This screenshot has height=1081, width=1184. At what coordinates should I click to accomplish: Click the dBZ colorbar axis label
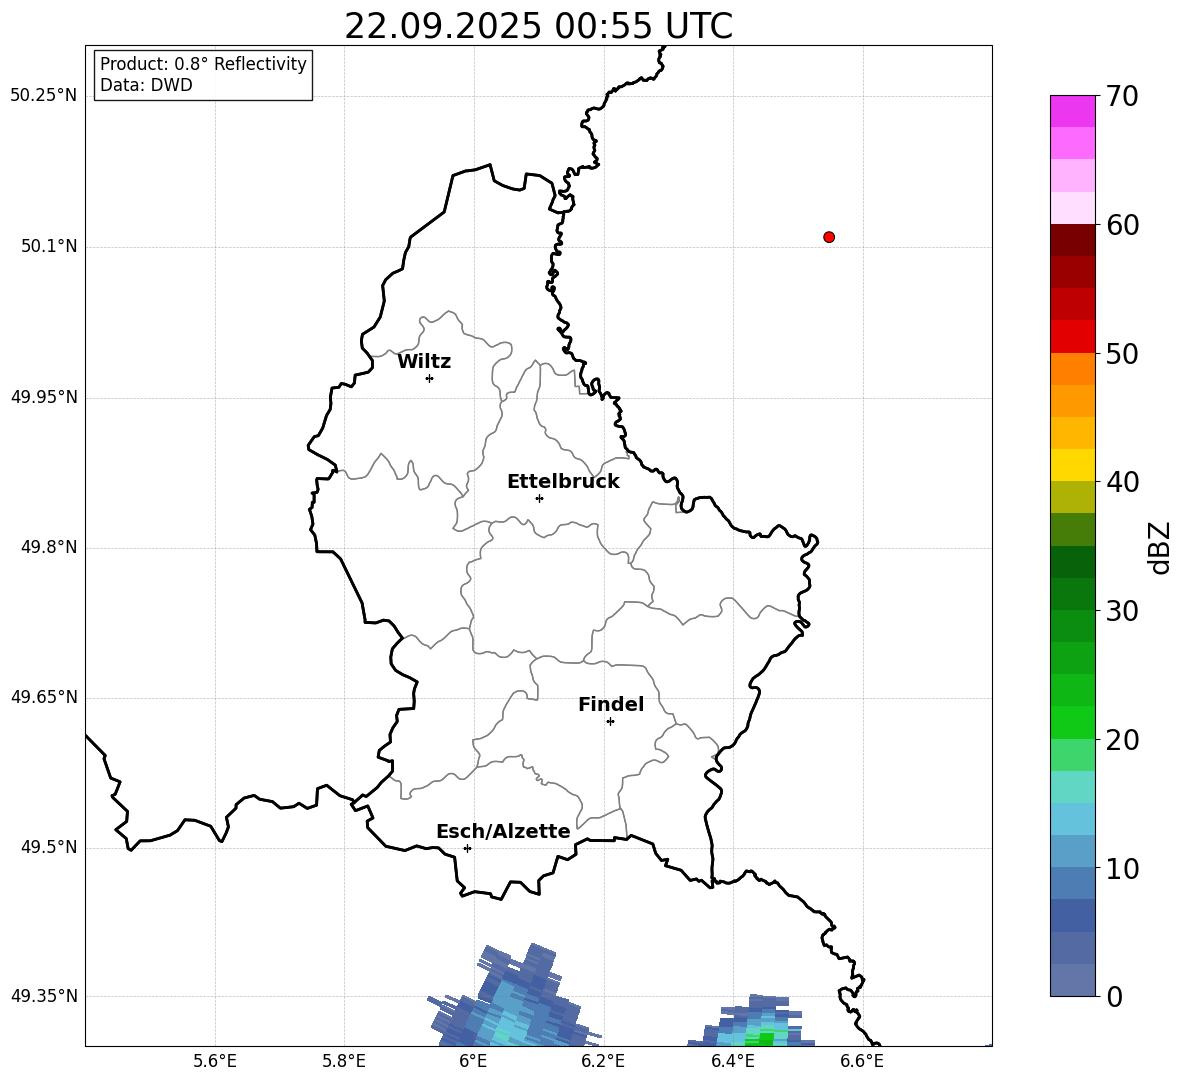click(1161, 547)
